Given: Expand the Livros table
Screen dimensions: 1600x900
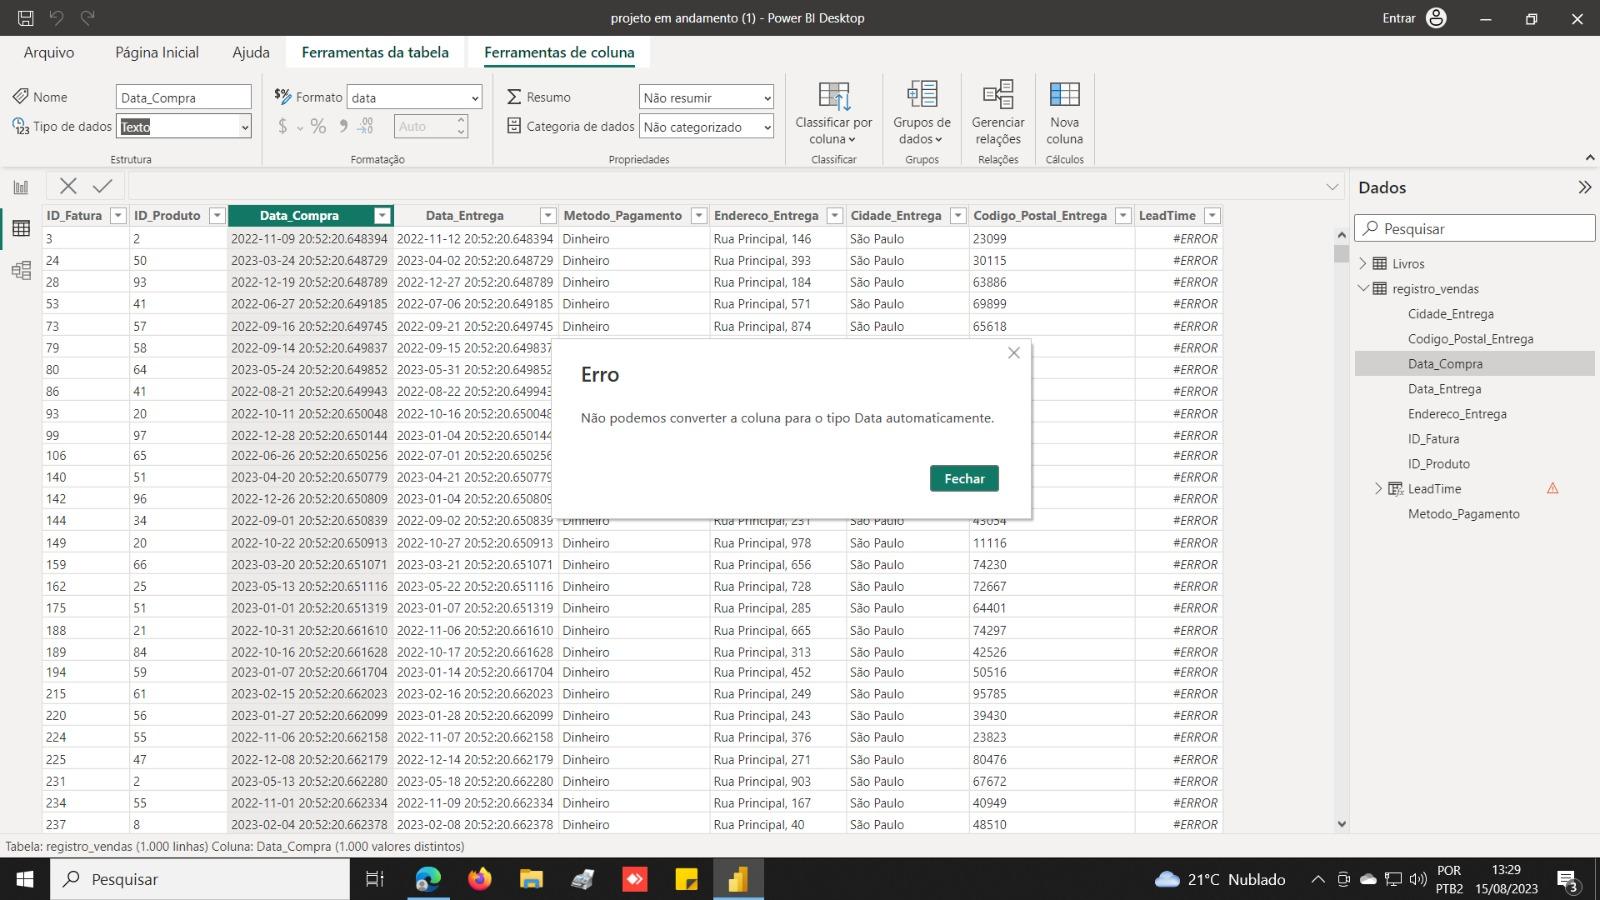Looking at the screenshot, I should 1363,264.
